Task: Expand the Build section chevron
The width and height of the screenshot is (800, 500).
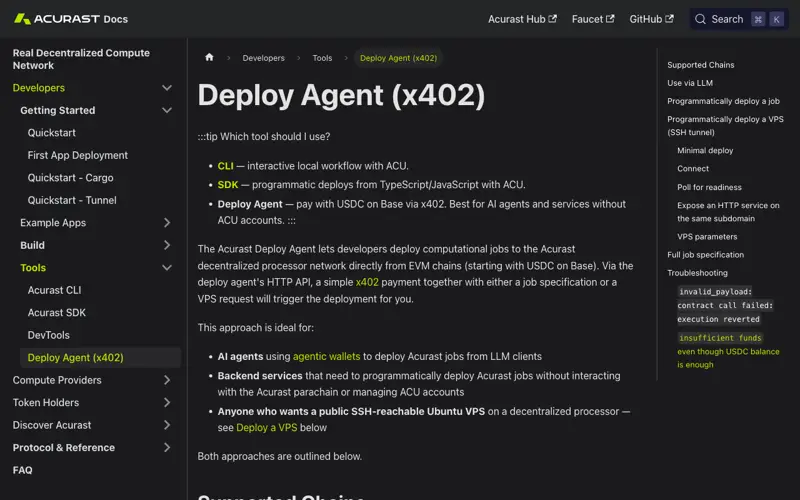Action: point(167,245)
